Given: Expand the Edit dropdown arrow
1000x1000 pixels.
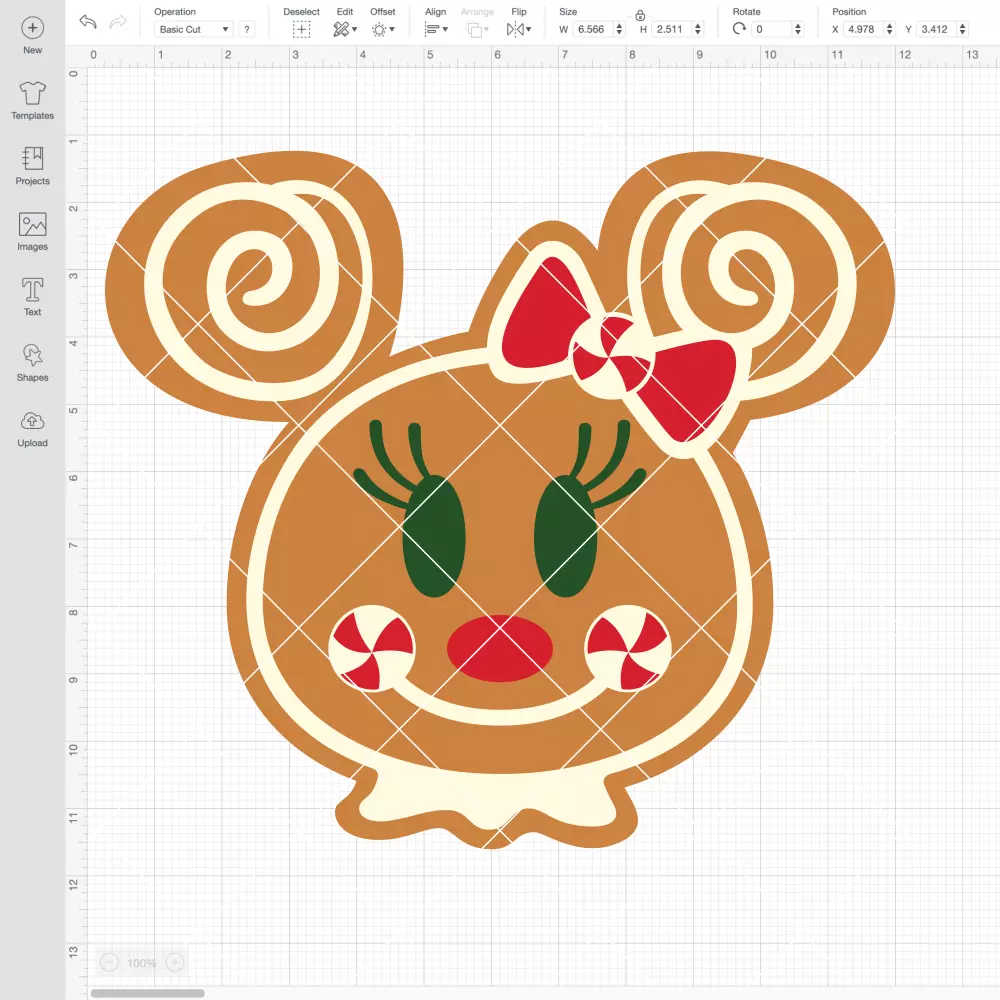Looking at the screenshot, I should 355,29.
